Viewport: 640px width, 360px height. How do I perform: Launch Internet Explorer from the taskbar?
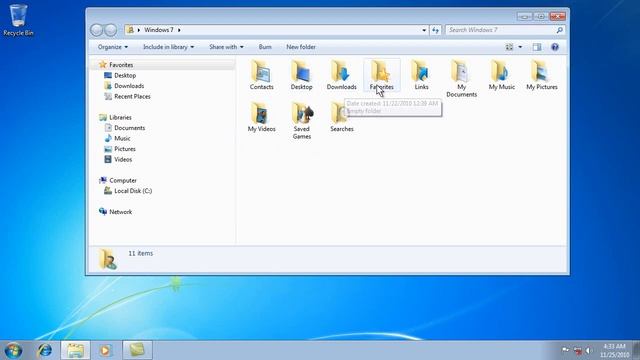pos(44,350)
